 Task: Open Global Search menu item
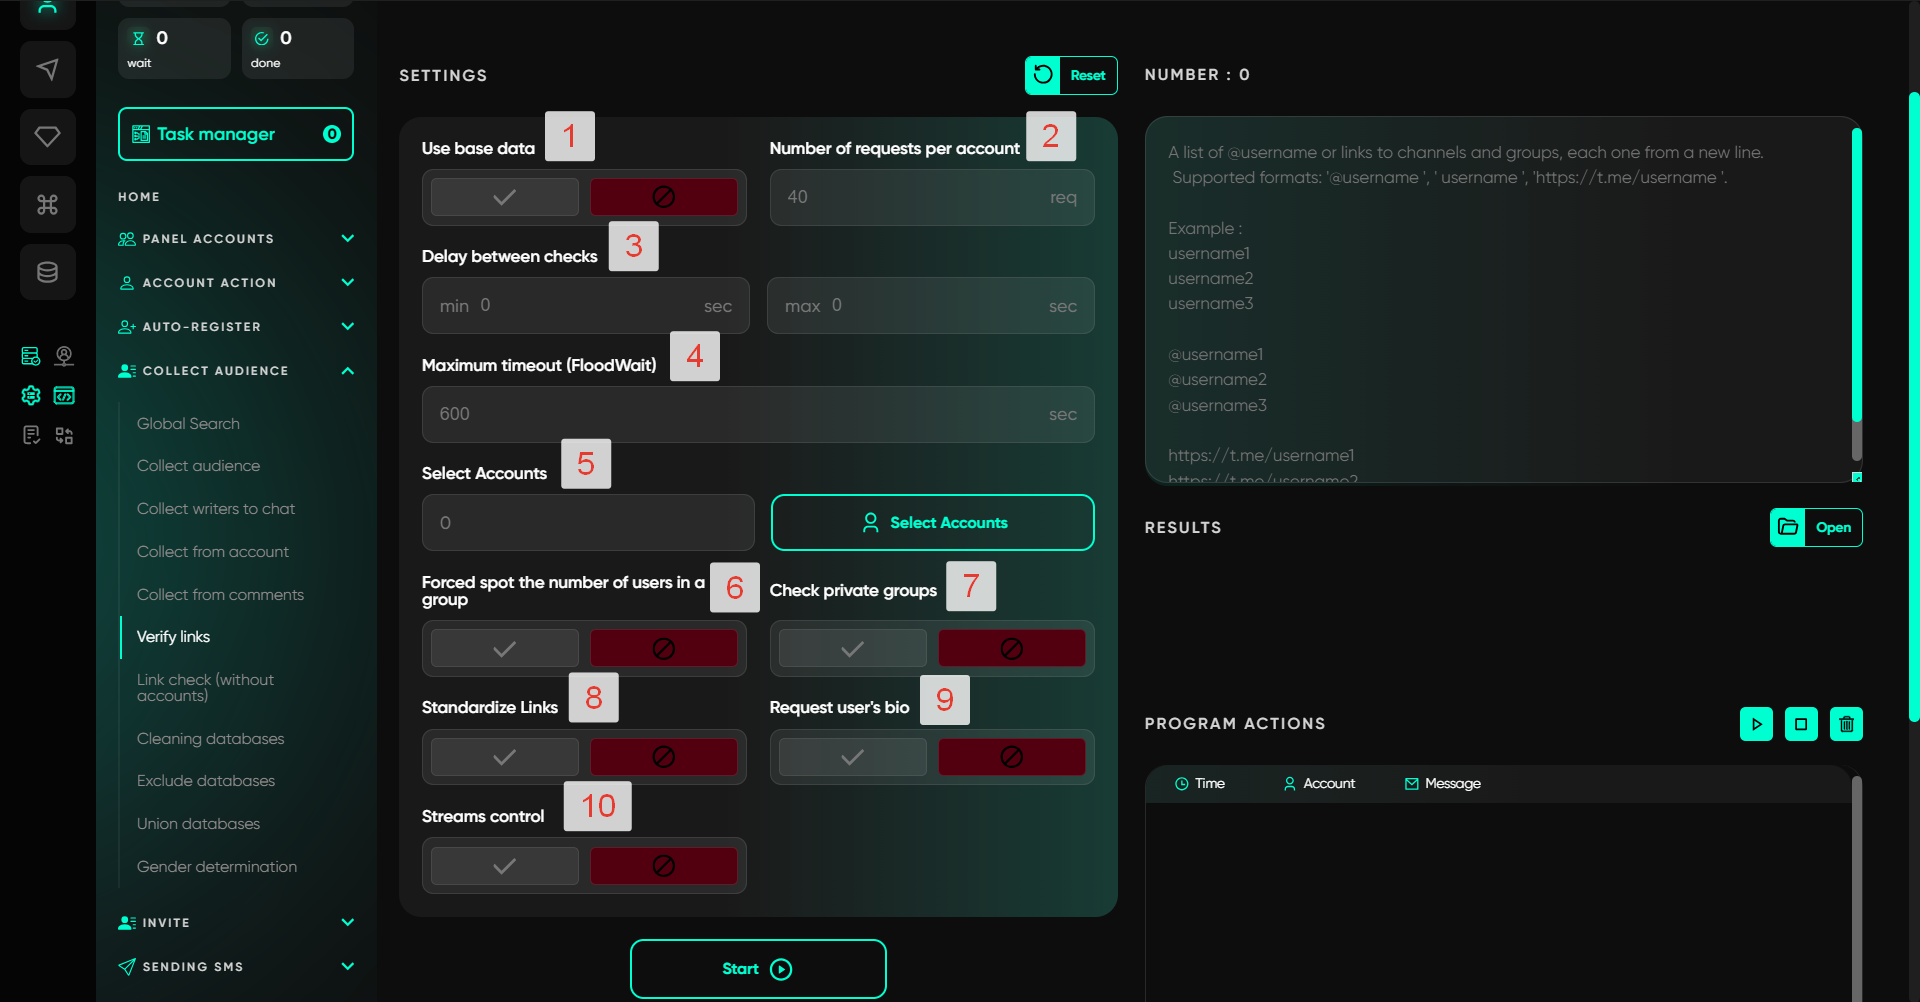click(188, 424)
